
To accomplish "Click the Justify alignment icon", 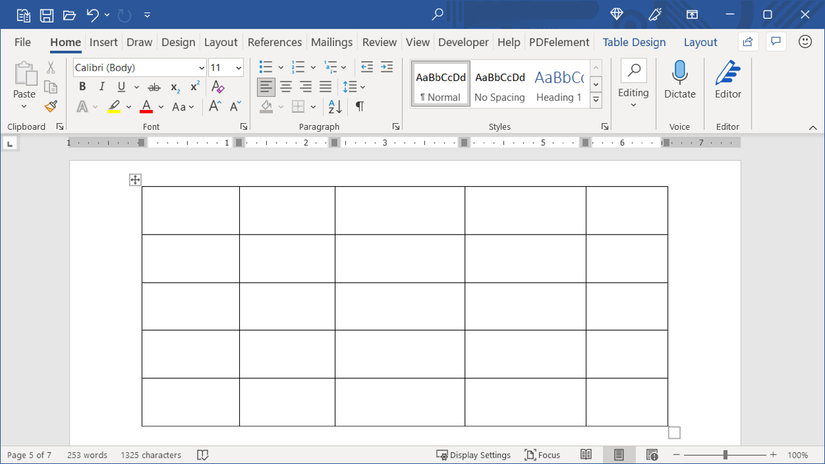I will click(x=324, y=87).
